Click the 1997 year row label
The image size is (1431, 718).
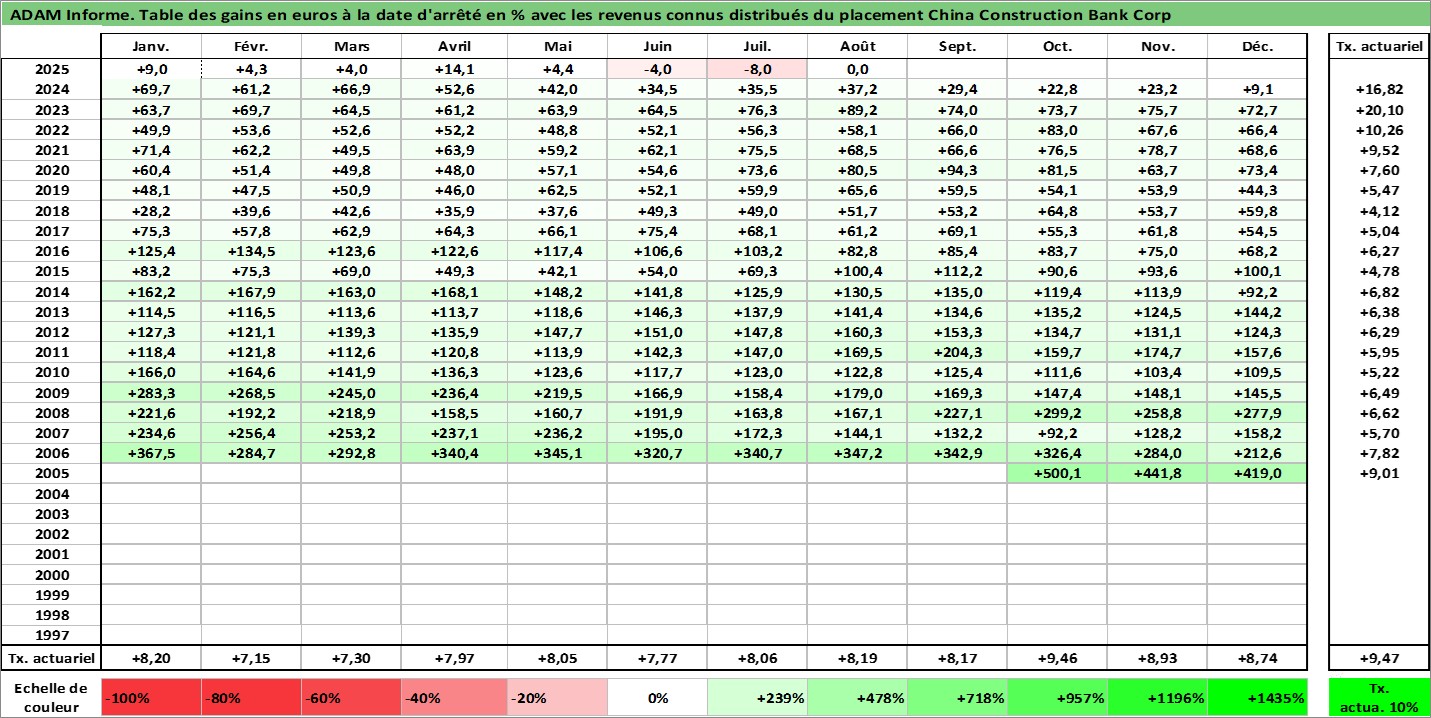51,635
